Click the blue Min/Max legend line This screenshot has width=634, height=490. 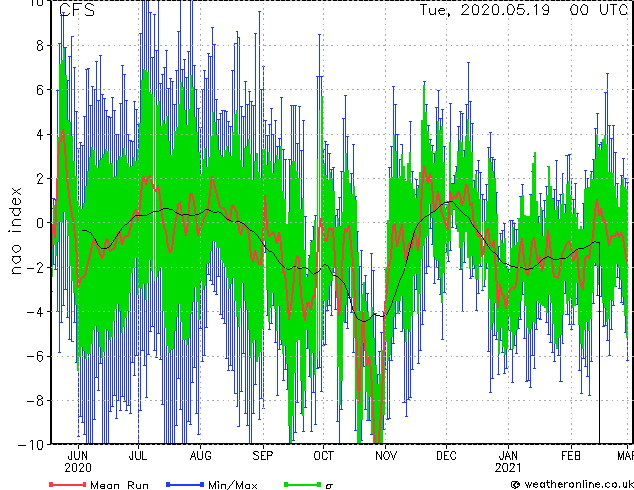click(x=185, y=484)
